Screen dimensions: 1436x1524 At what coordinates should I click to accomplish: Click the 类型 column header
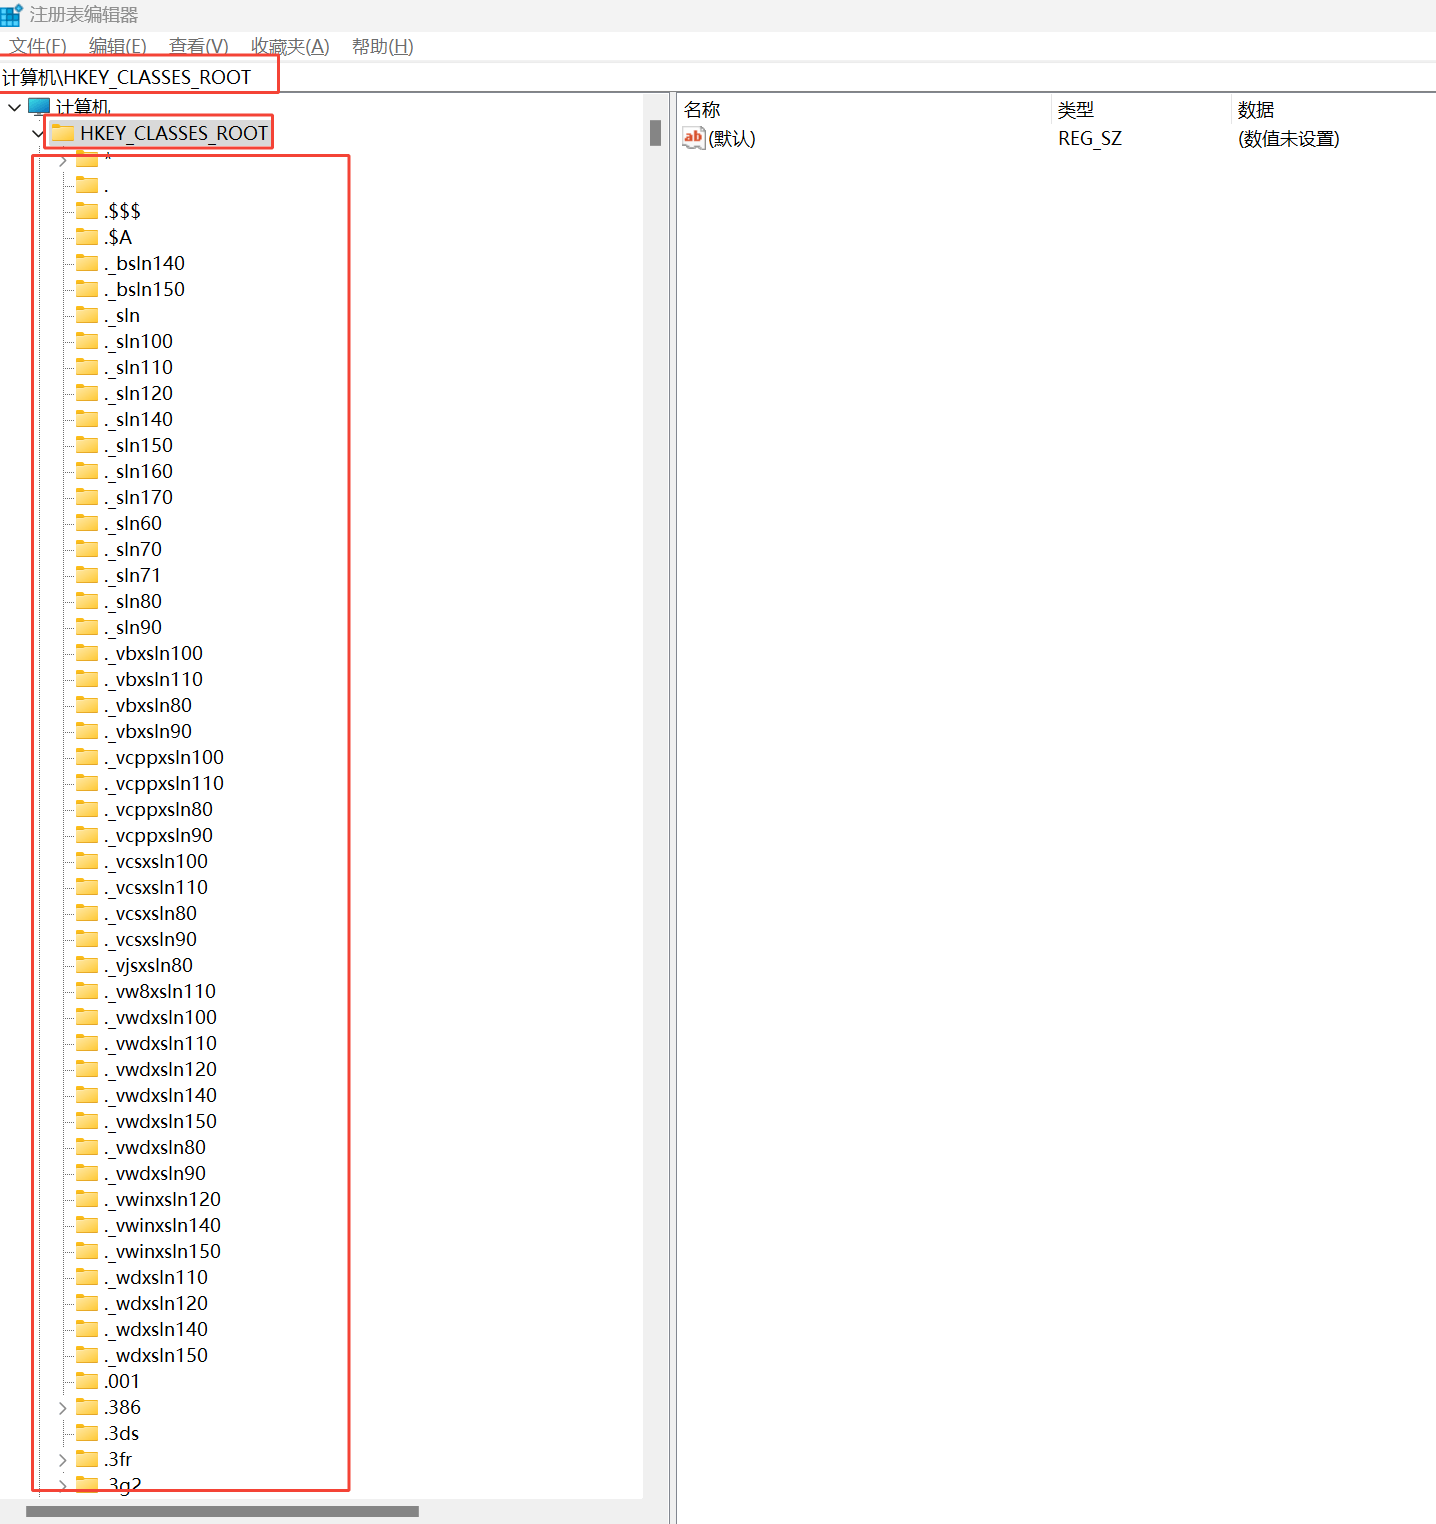[1076, 109]
